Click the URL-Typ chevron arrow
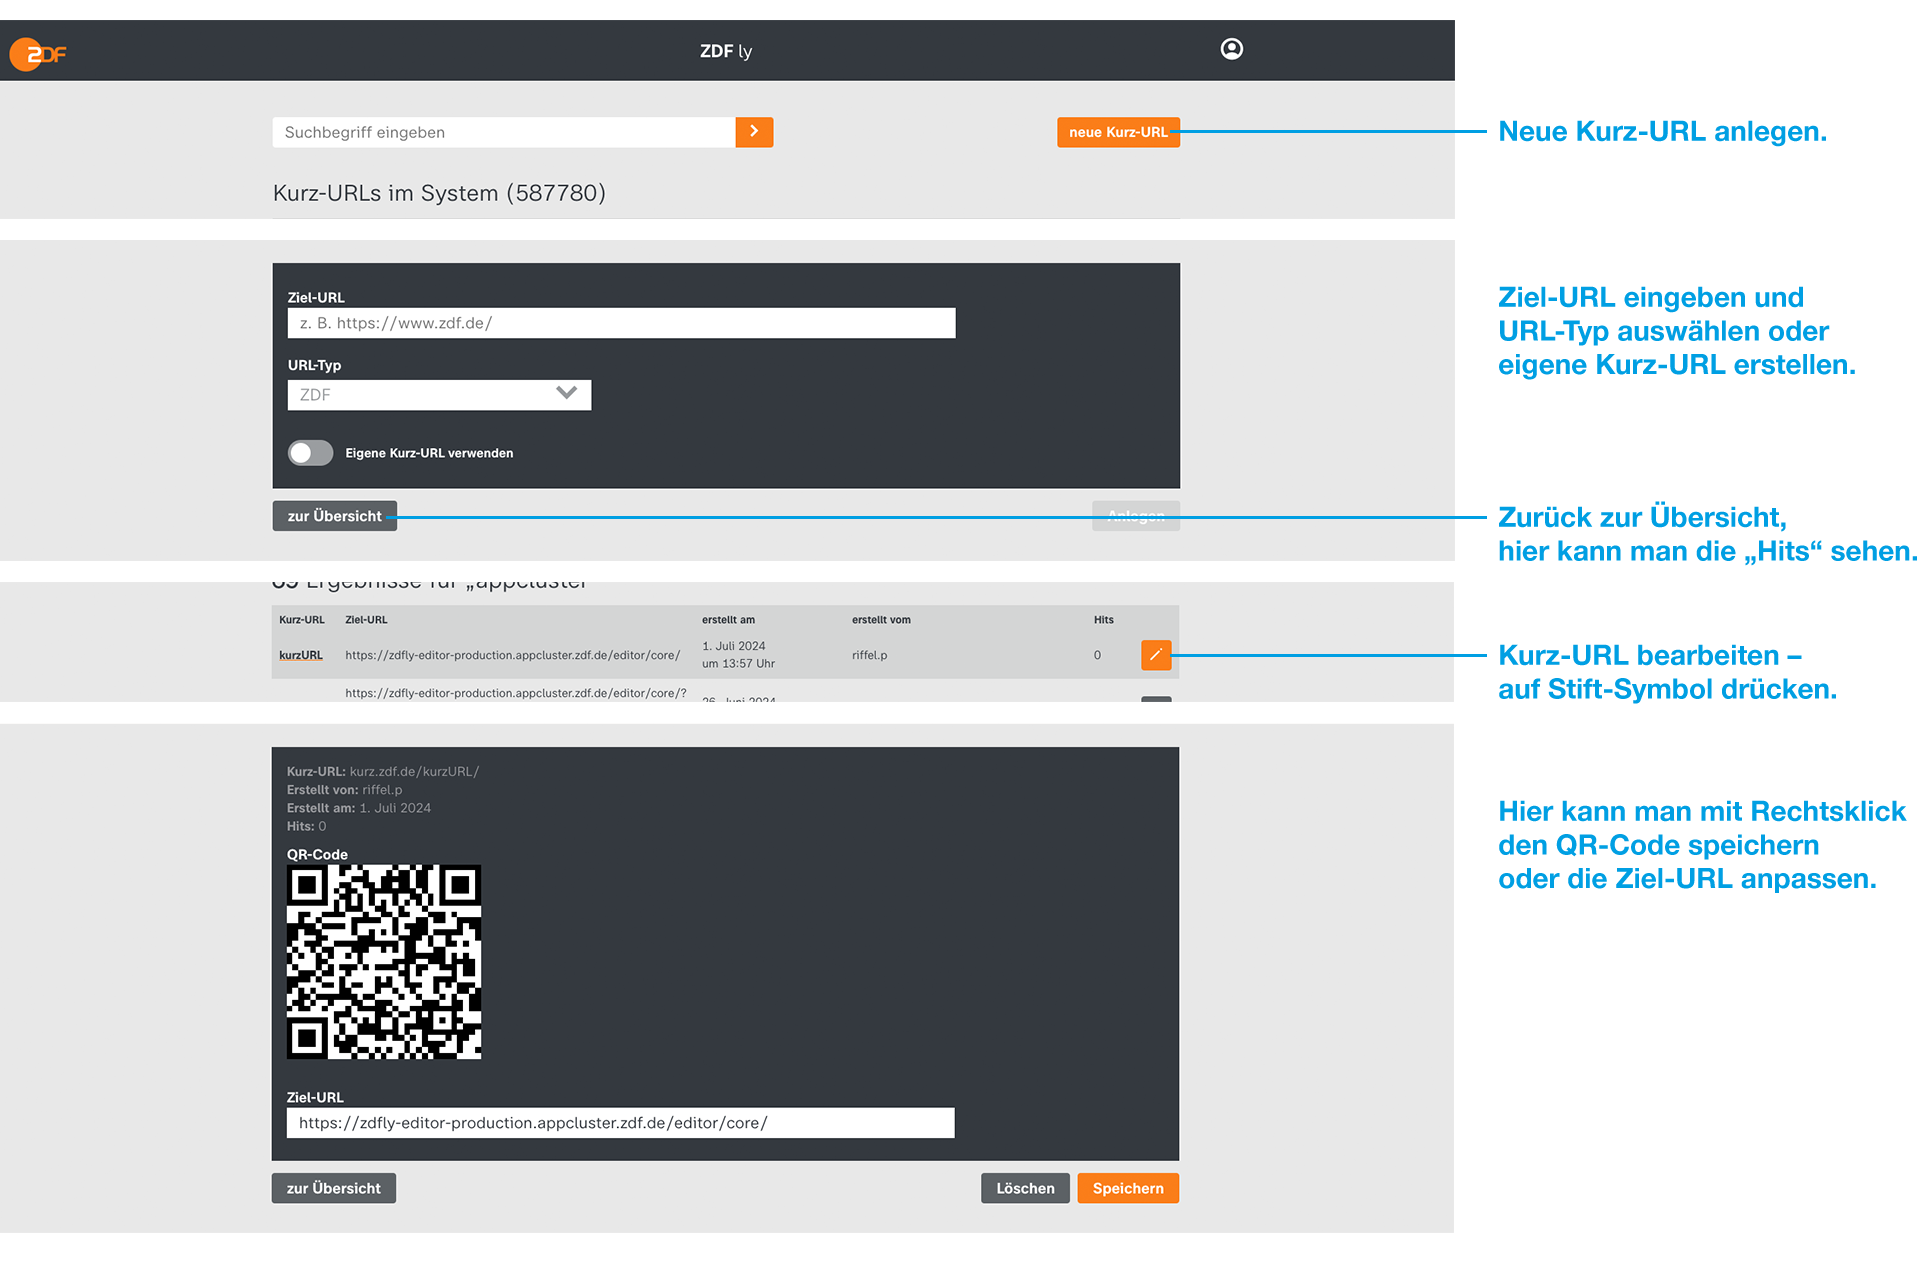The height and width of the screenshot is (1280, 1920). 567,394
